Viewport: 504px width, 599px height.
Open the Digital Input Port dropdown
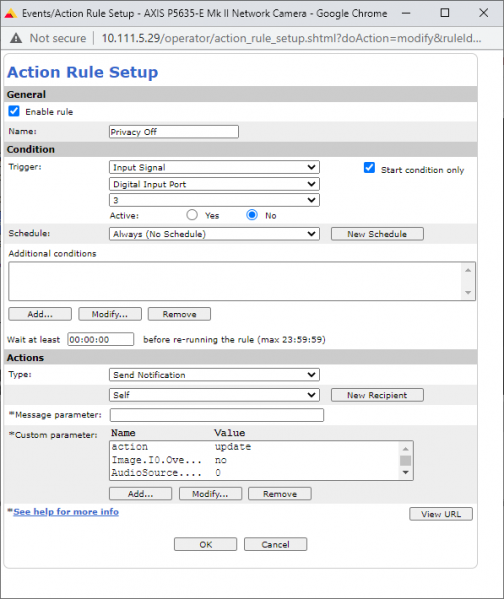[x=214, y=184]
